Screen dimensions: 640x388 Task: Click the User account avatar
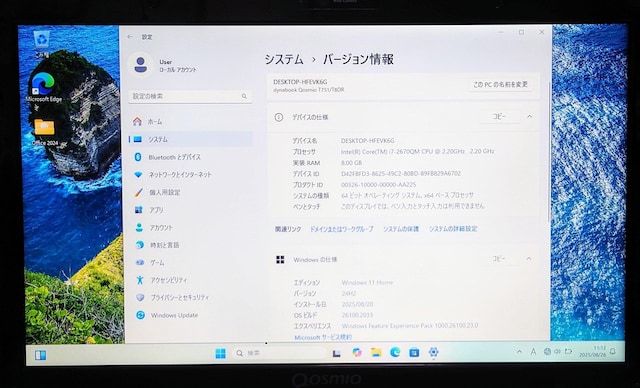[140, 64]
